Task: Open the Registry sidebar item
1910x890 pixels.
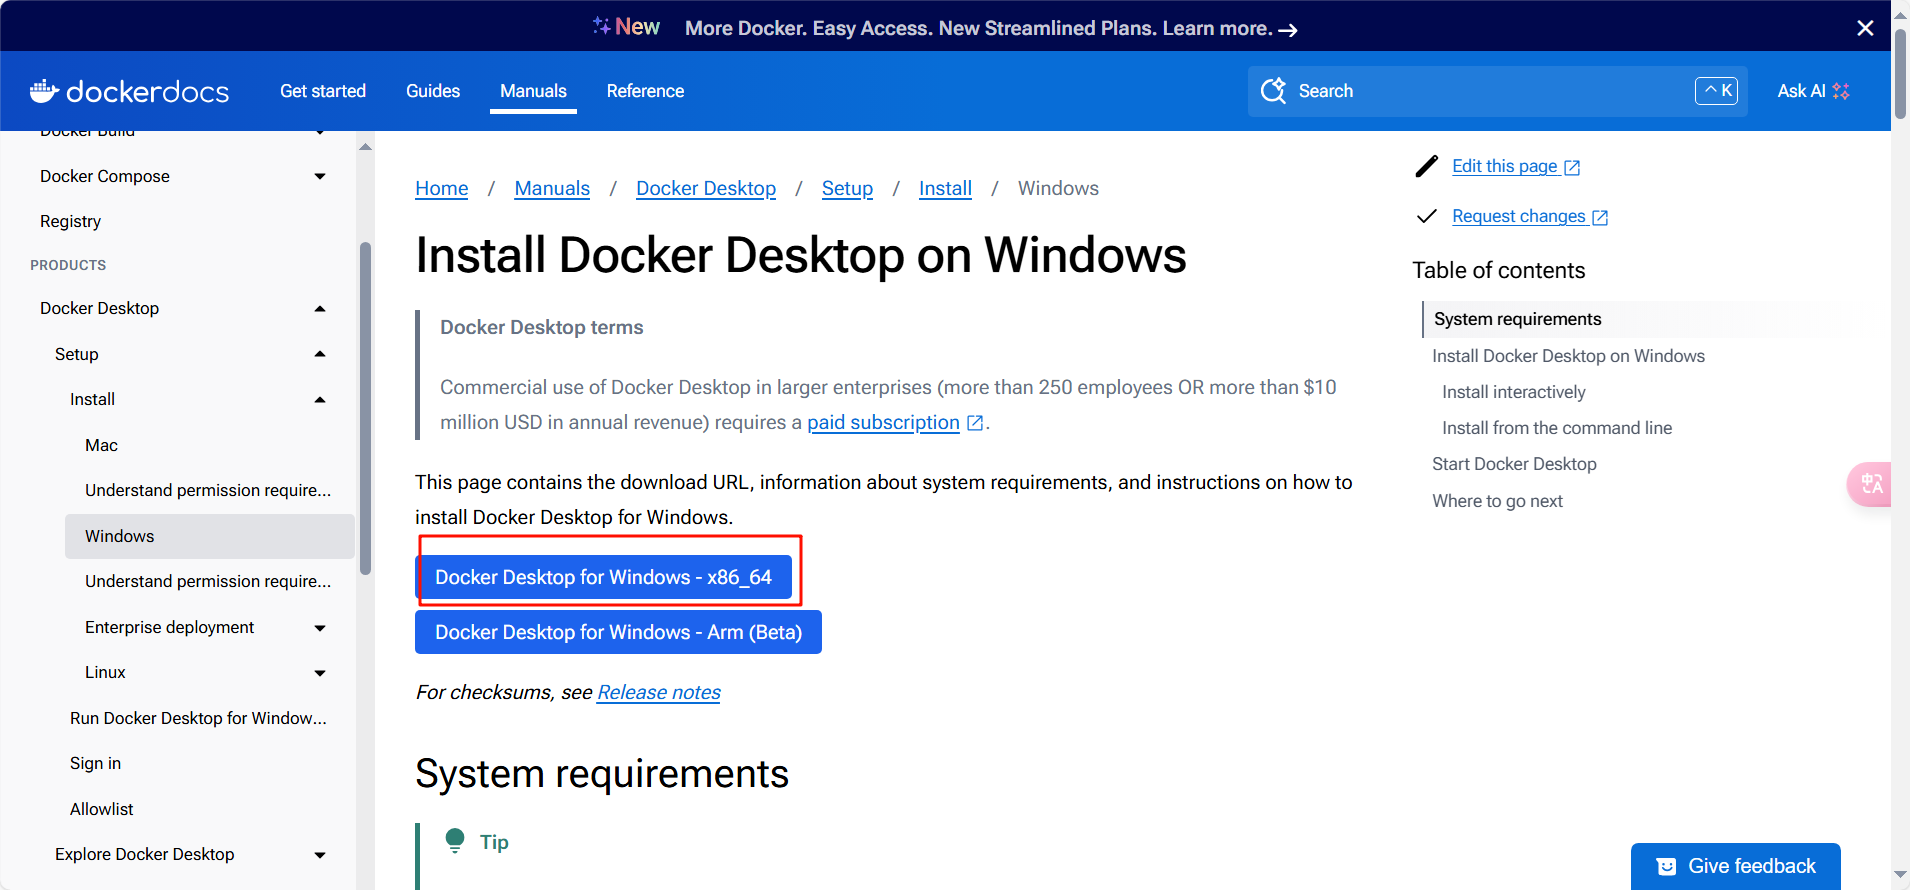Action: coord(70,221)
